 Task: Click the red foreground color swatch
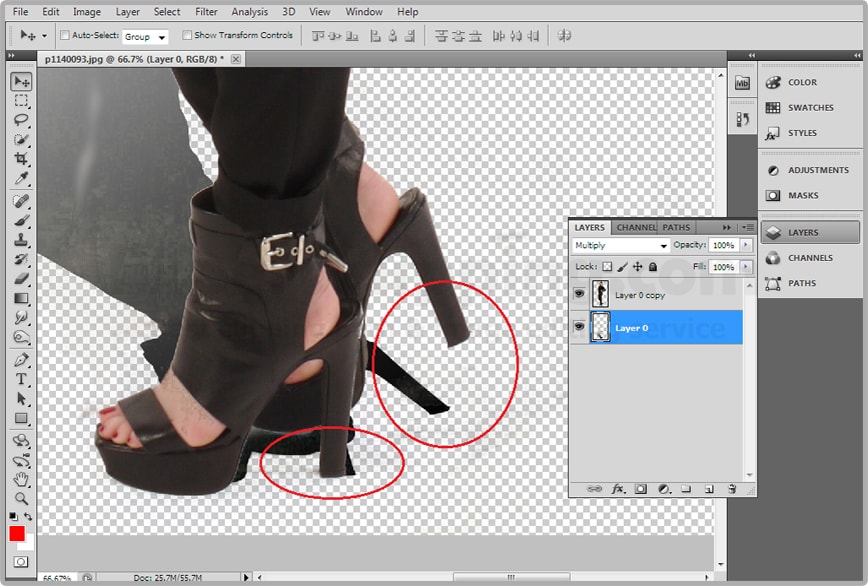[17, 533]
